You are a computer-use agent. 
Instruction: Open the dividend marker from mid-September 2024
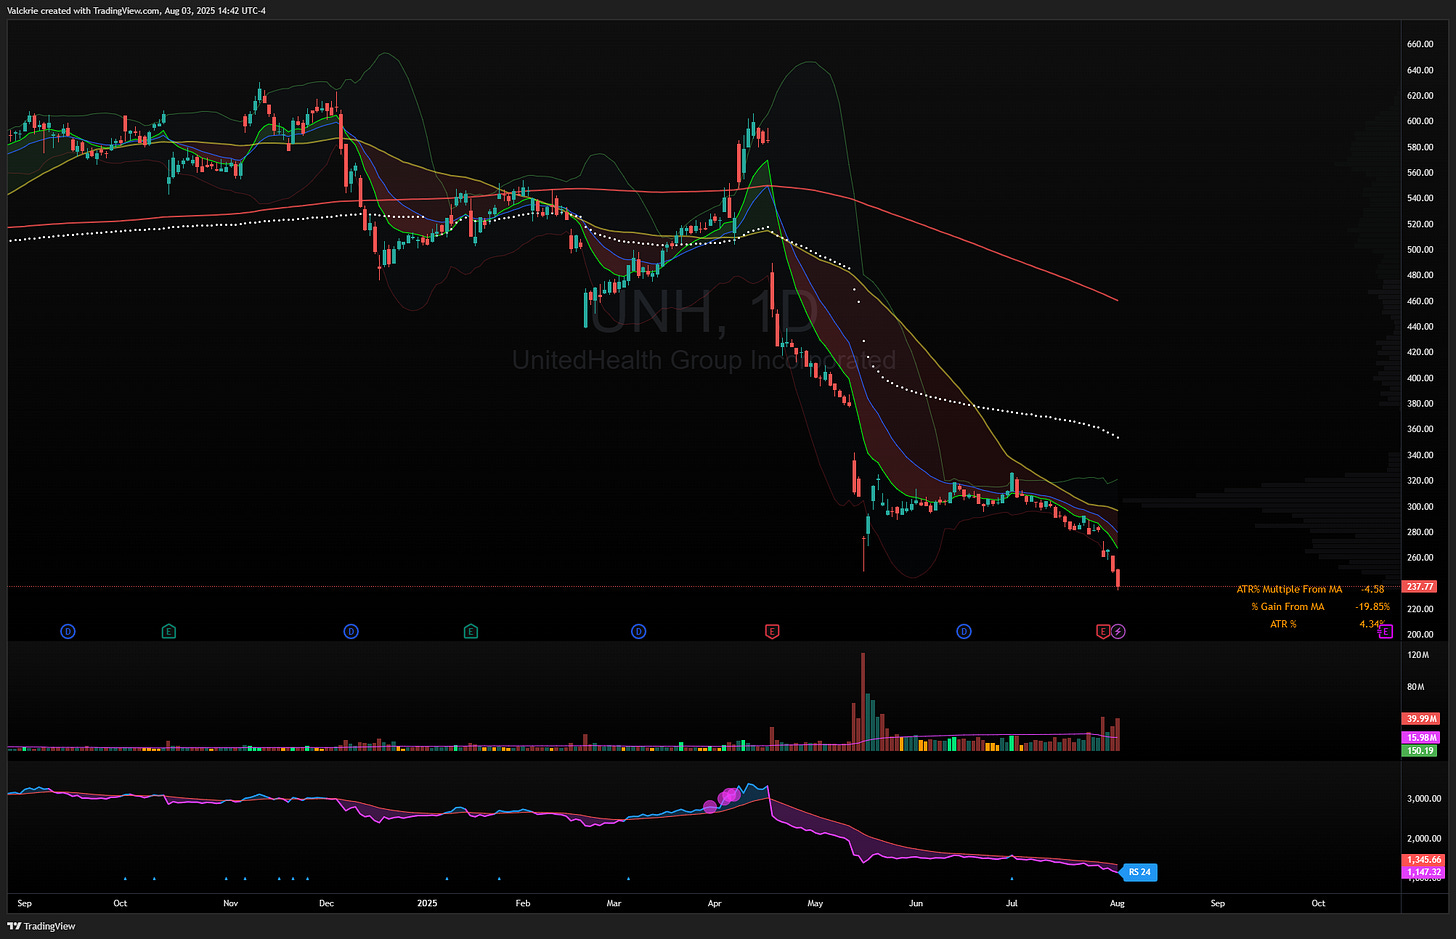68,631
